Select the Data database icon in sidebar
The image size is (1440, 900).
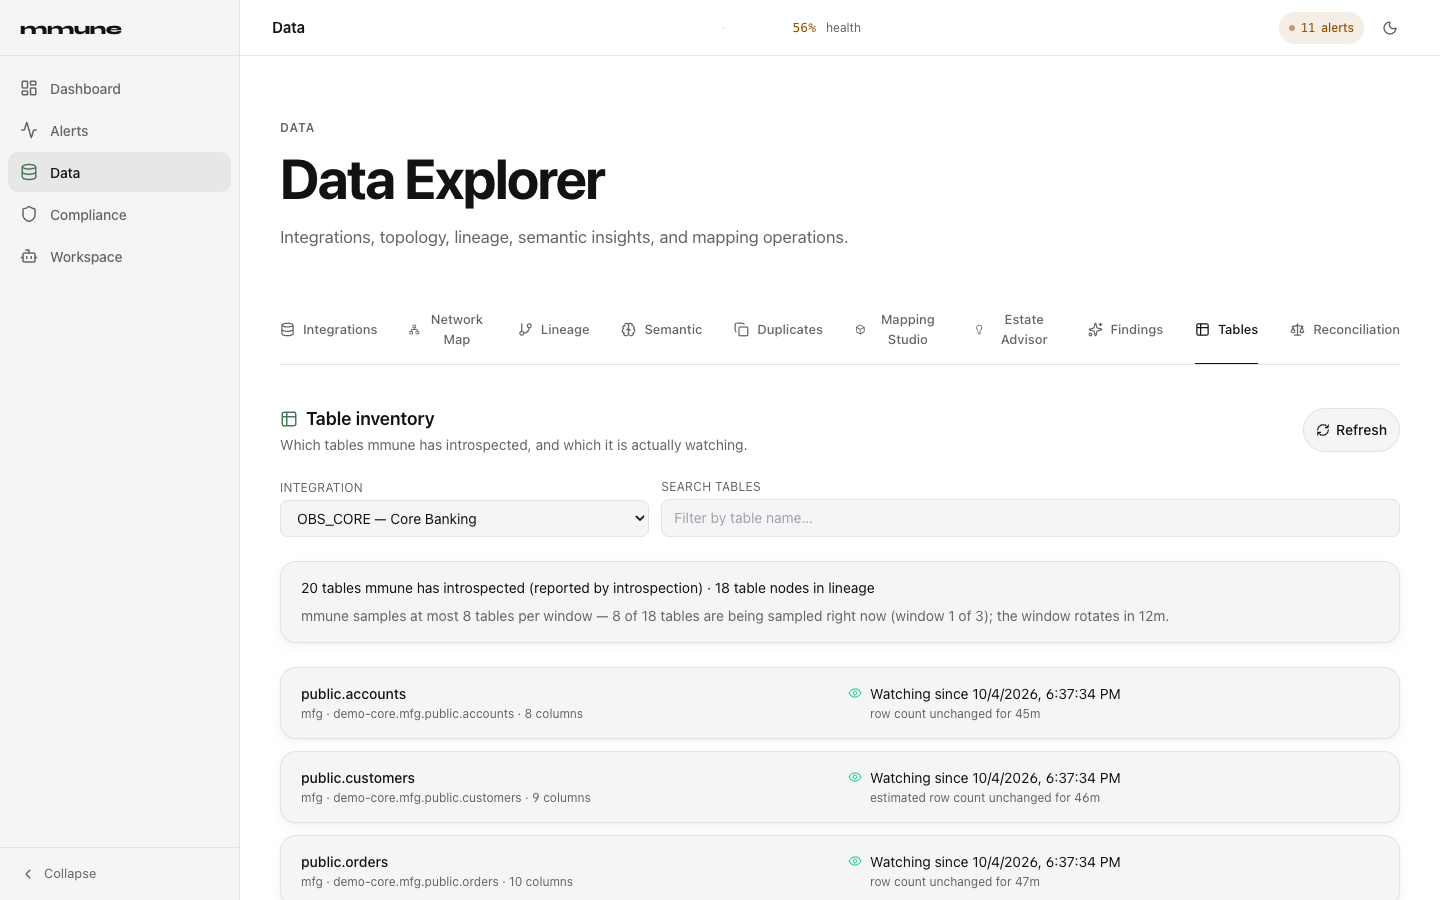coord(29,173)
